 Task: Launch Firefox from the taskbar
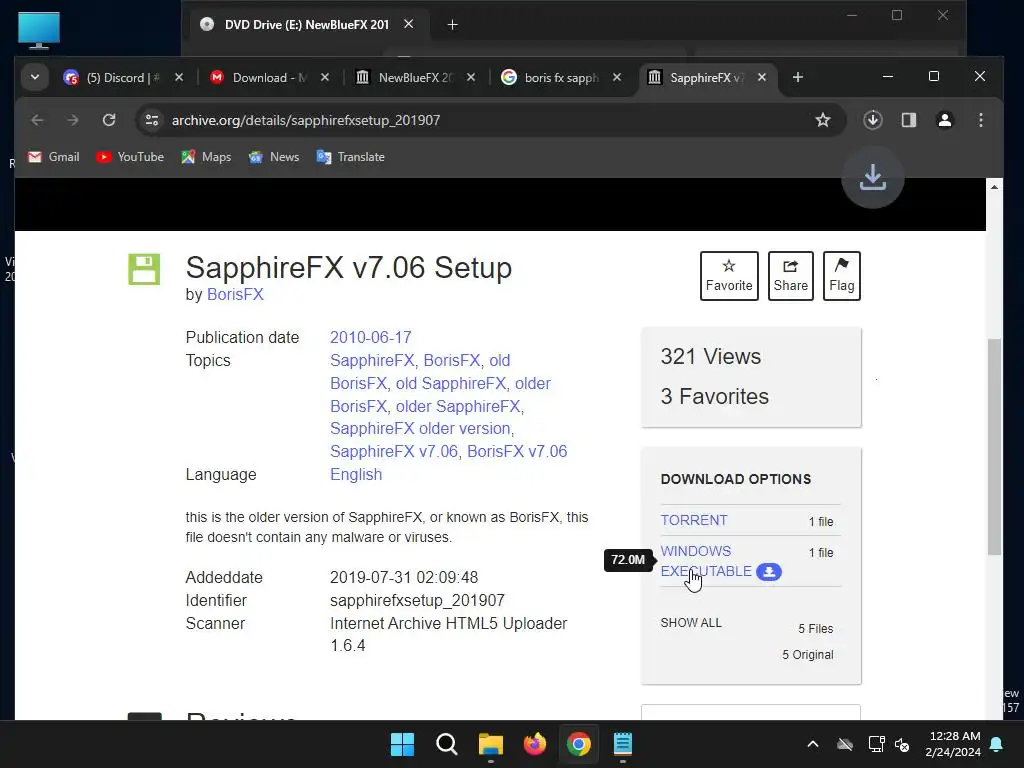click(535, 744)
